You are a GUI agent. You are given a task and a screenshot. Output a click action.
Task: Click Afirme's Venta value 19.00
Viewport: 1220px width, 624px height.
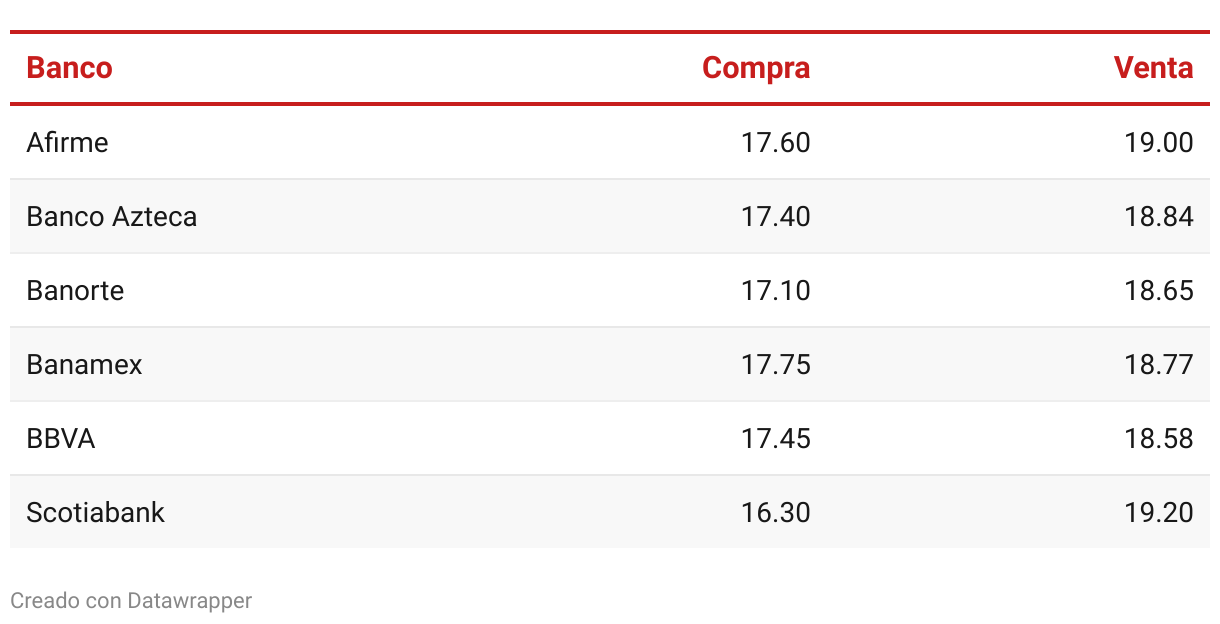pos(1159,142)
